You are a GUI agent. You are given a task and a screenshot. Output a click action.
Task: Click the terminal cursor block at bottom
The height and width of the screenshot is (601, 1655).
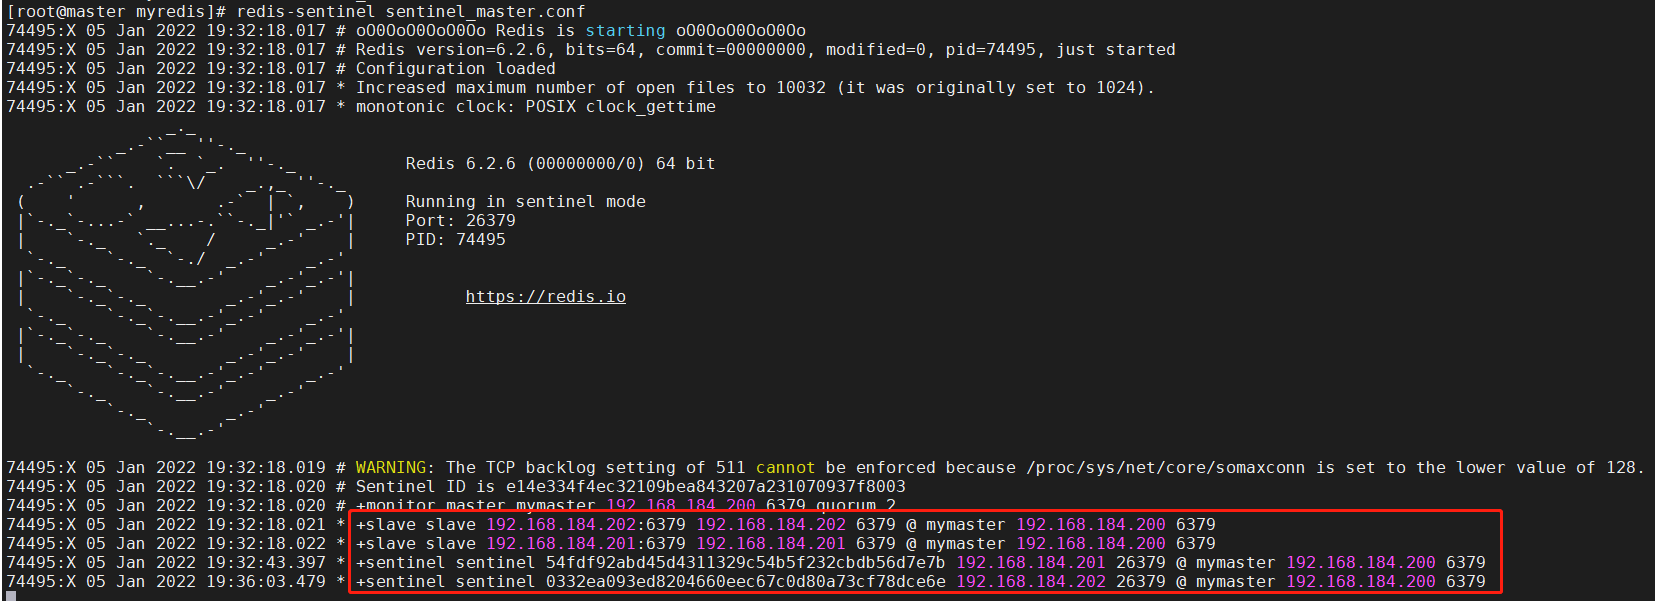11,596
